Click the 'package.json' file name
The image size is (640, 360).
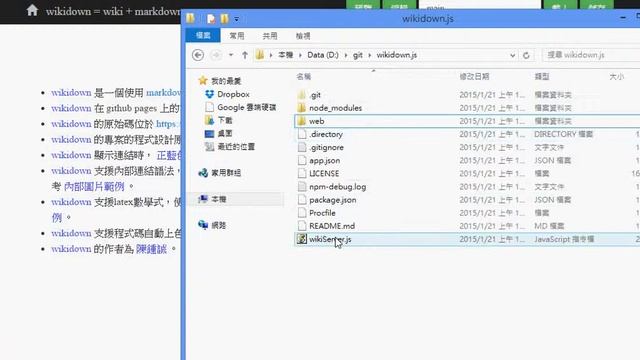(x=333, y=200)
